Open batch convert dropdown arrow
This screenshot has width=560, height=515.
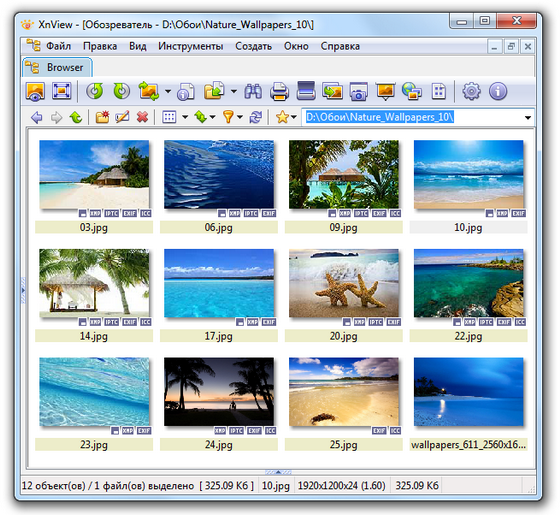click(x=234, y=91)
